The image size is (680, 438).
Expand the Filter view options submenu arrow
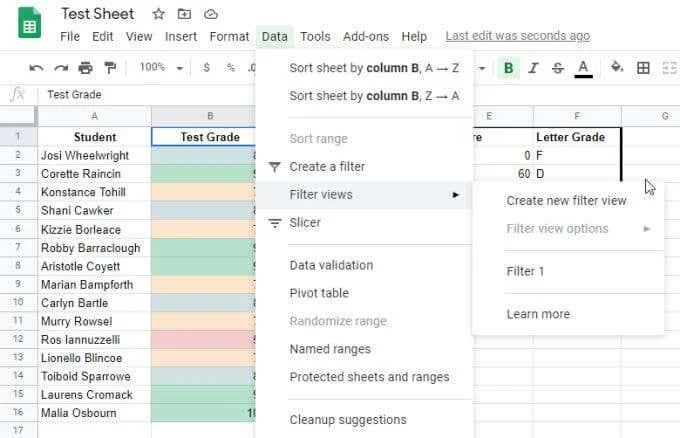point(647,229)
